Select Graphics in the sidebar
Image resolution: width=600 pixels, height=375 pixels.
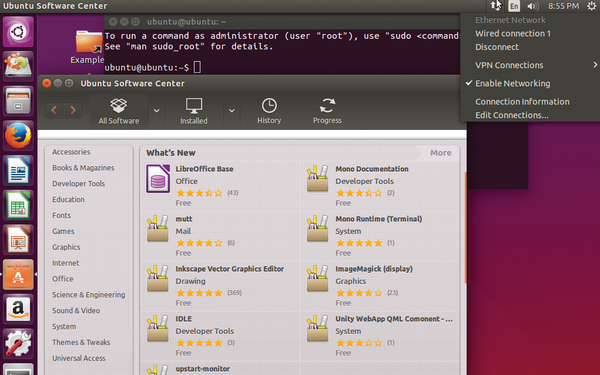tap(66, 247)
